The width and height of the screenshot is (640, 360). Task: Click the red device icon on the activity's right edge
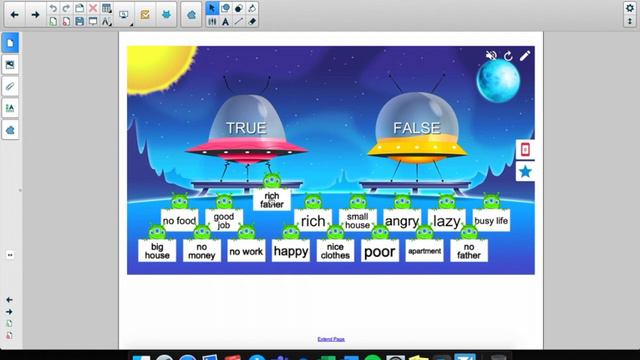pyautogui.click(x=525, y=150)
